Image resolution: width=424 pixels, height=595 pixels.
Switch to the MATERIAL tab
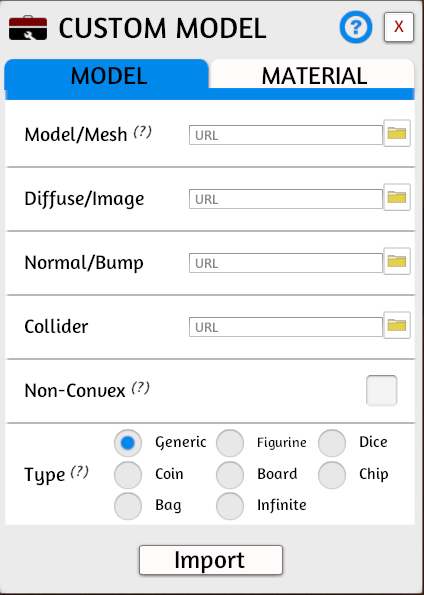[x=312, y=75]
